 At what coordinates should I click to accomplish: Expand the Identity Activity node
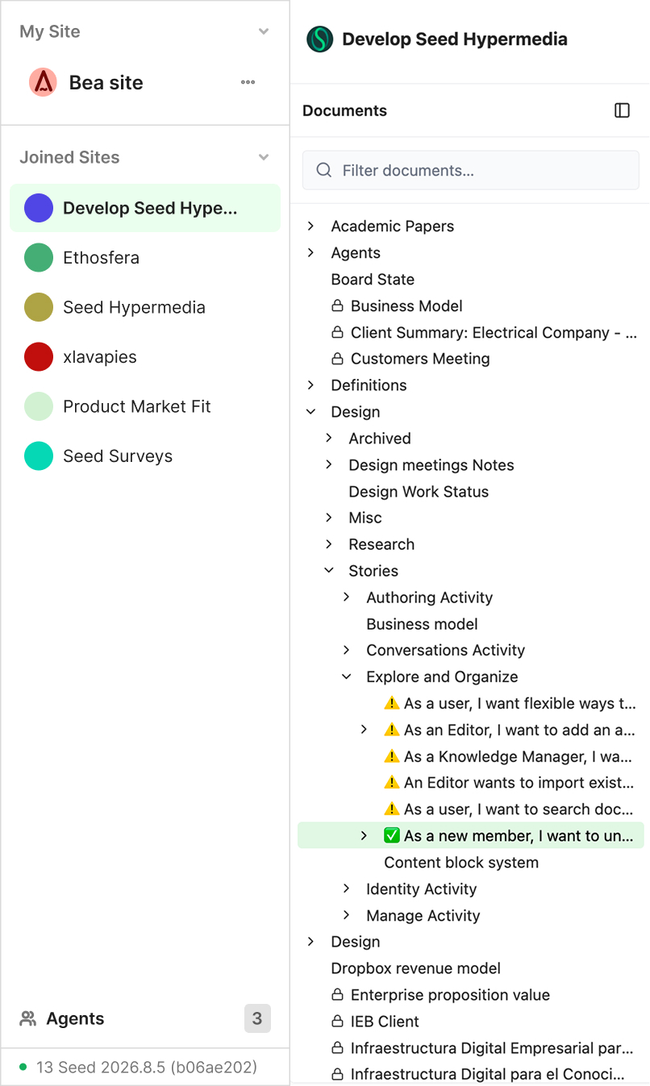[346, 889]
